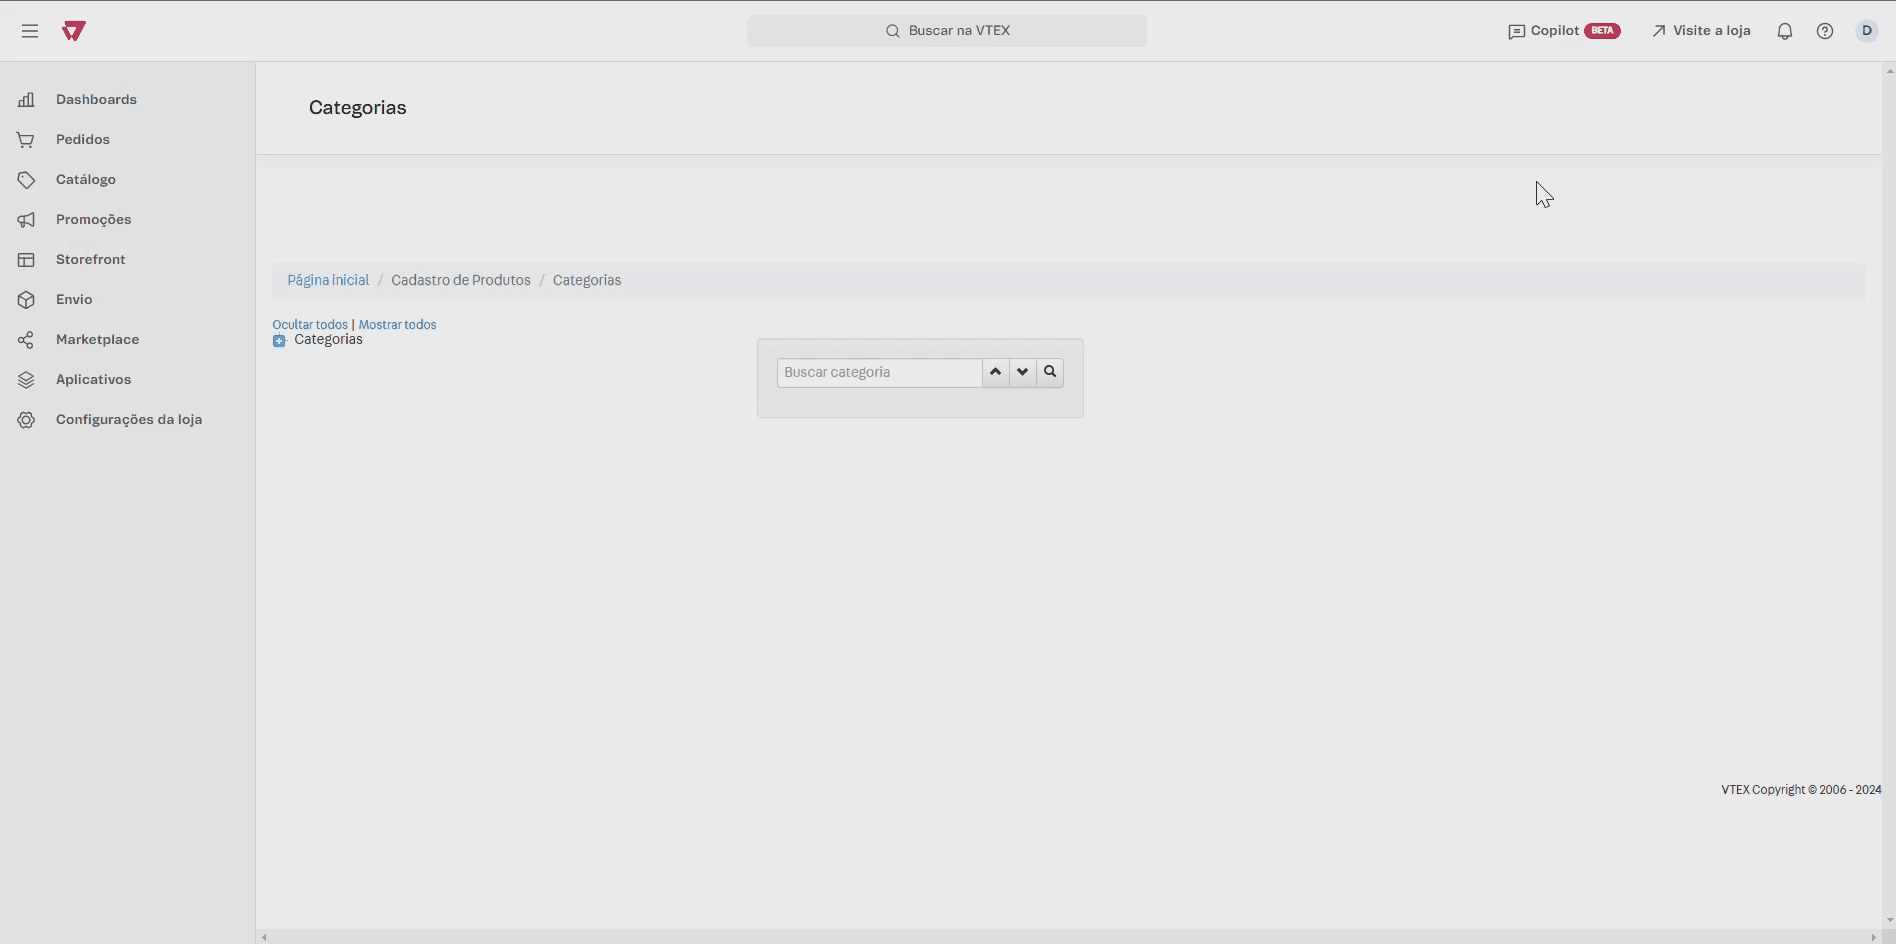1896x944 pixels.
Task: Click the Configurações gear icon
Action: (27, 420)
